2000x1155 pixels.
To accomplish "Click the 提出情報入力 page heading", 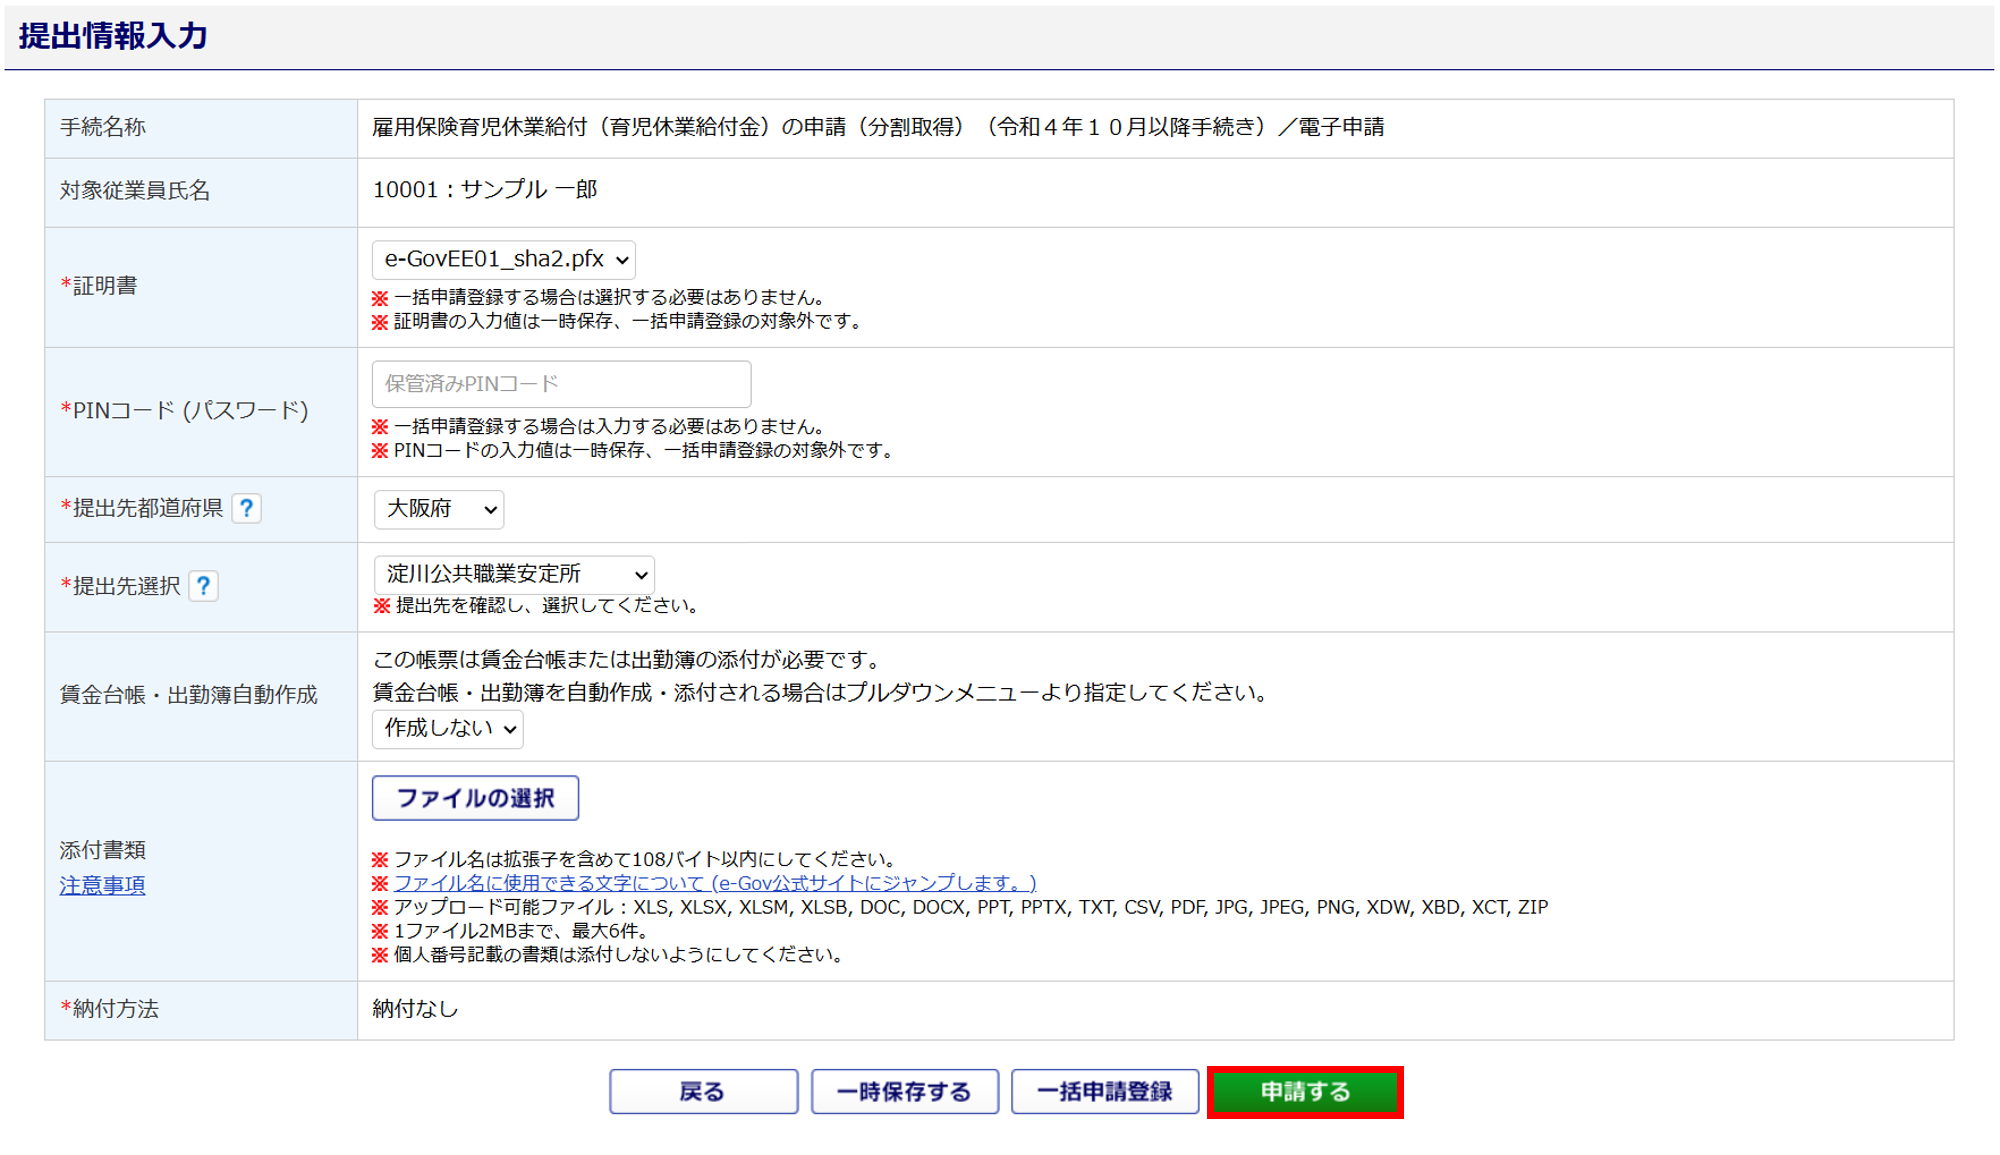I will (x=113, y=36).
